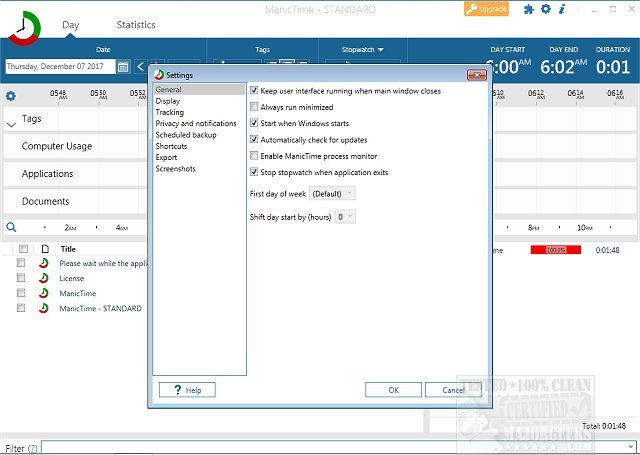This screenshot has width=640, height=455.
Task: Click the 'ManicTime - STANDARD' row title
Action: pyautogui.click(x=100, y=308)
